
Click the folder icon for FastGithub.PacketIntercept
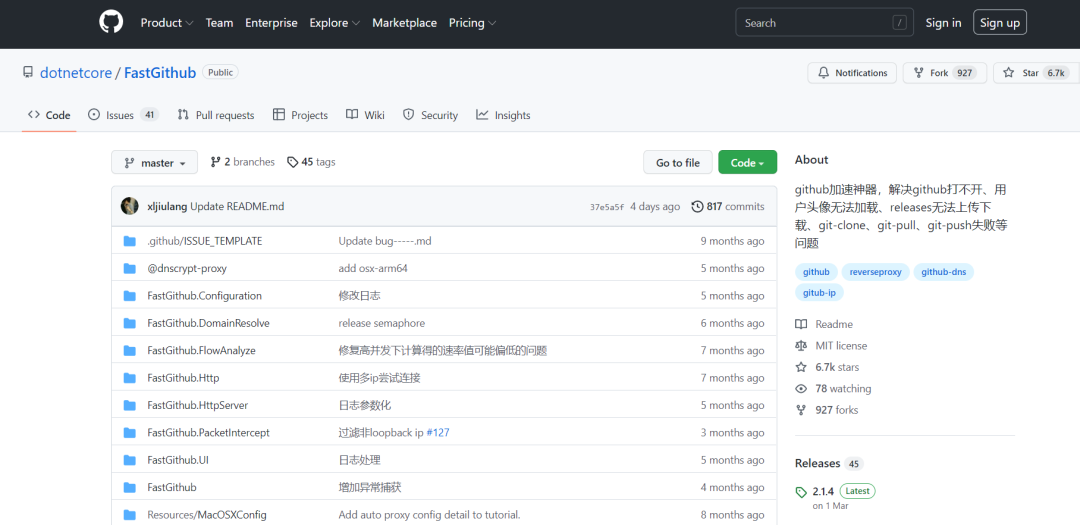129,433
